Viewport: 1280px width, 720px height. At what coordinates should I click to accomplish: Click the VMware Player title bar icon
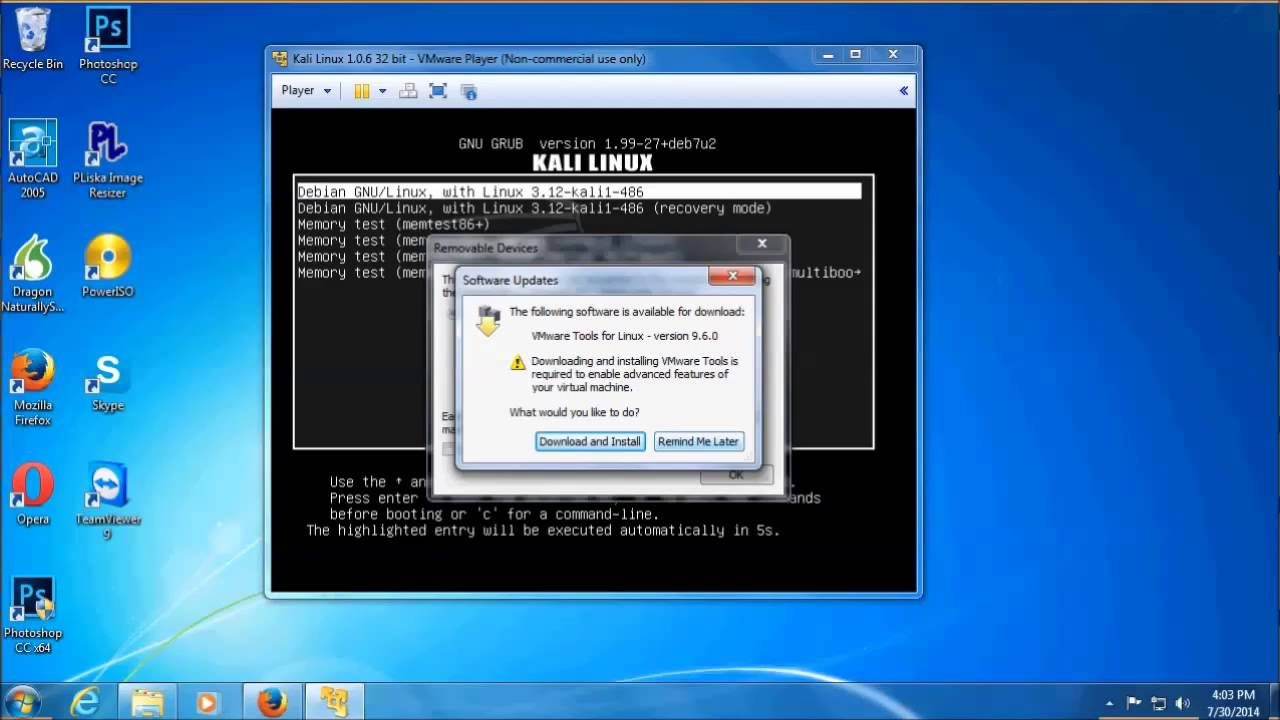click(280, 58)
